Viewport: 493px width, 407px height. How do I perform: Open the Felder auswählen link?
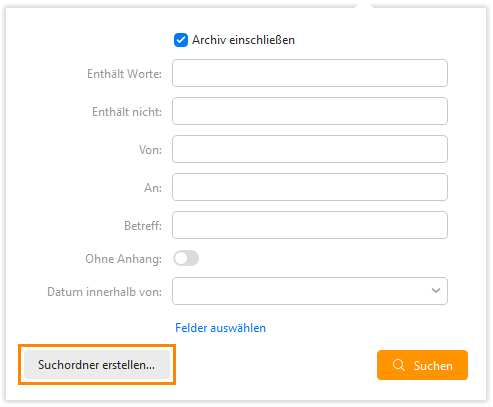[x=221, y=328]
